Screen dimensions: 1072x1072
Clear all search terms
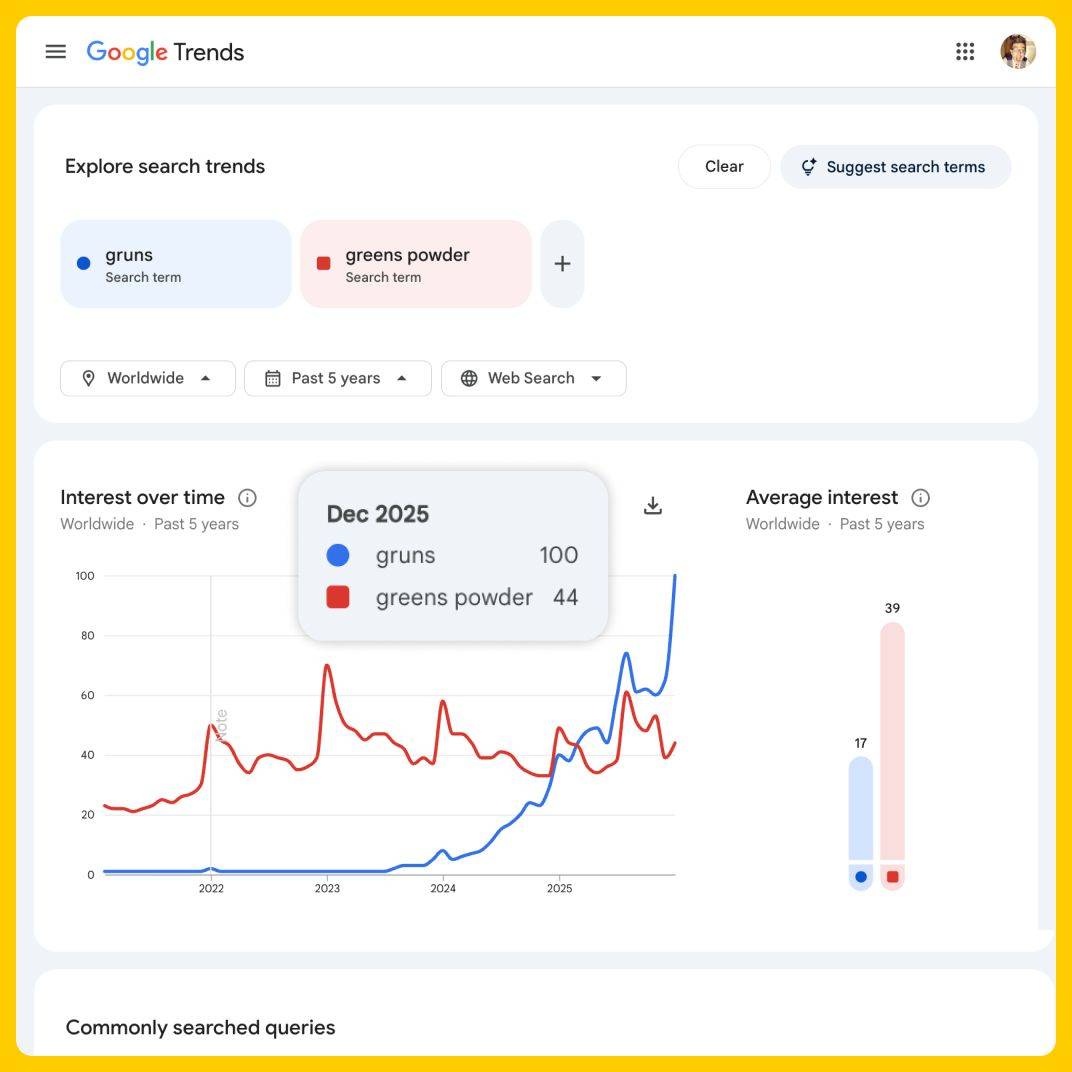(x=724, y=166)
